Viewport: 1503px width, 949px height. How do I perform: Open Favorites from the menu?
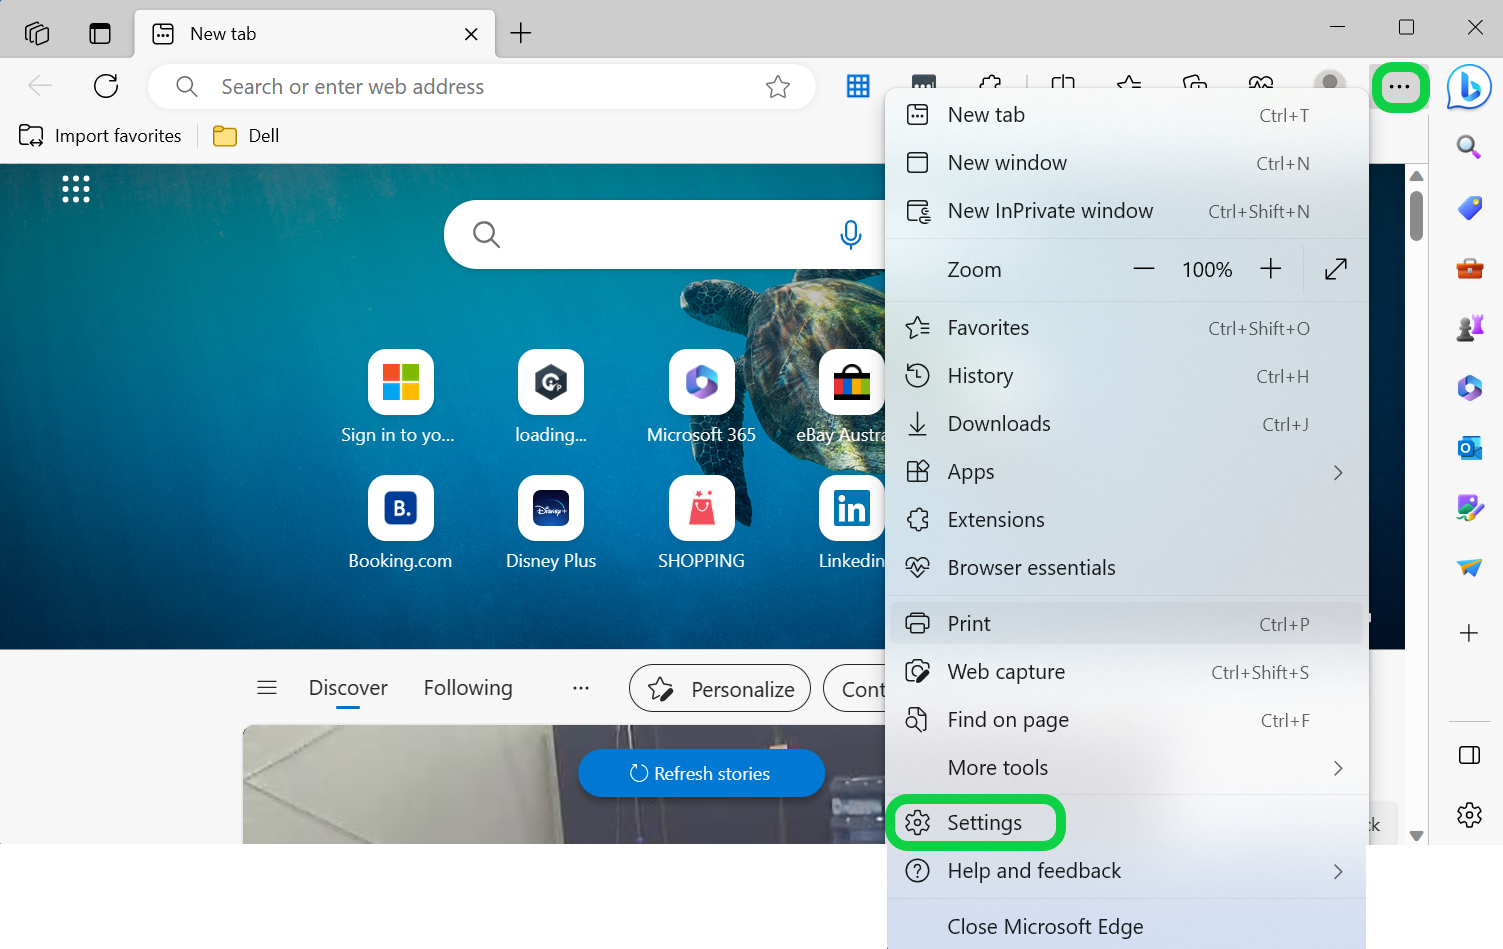click(x=1127, y=328)
